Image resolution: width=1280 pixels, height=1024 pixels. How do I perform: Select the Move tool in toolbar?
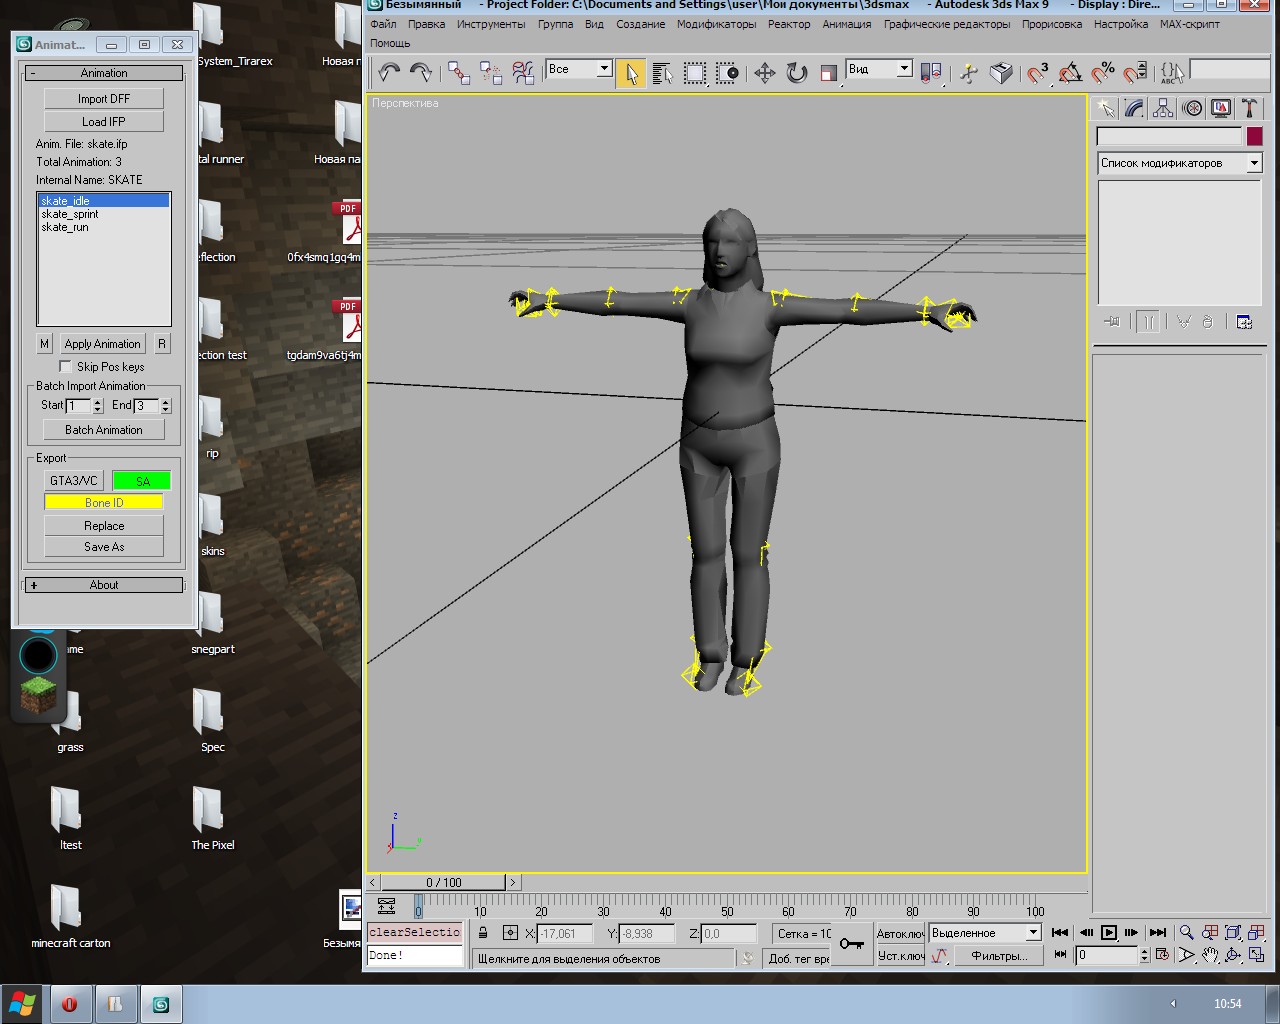pos(764,72)
